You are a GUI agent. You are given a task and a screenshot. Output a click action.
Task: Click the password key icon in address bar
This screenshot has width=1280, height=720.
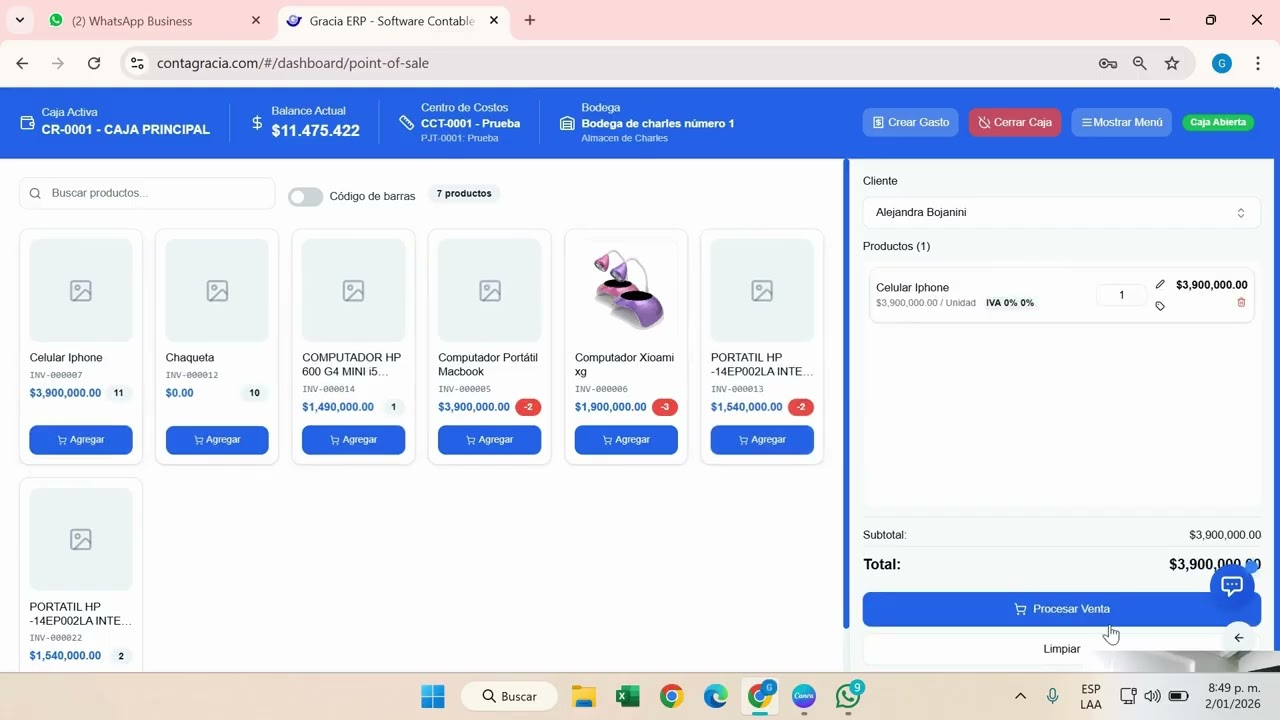[1108, 63]
